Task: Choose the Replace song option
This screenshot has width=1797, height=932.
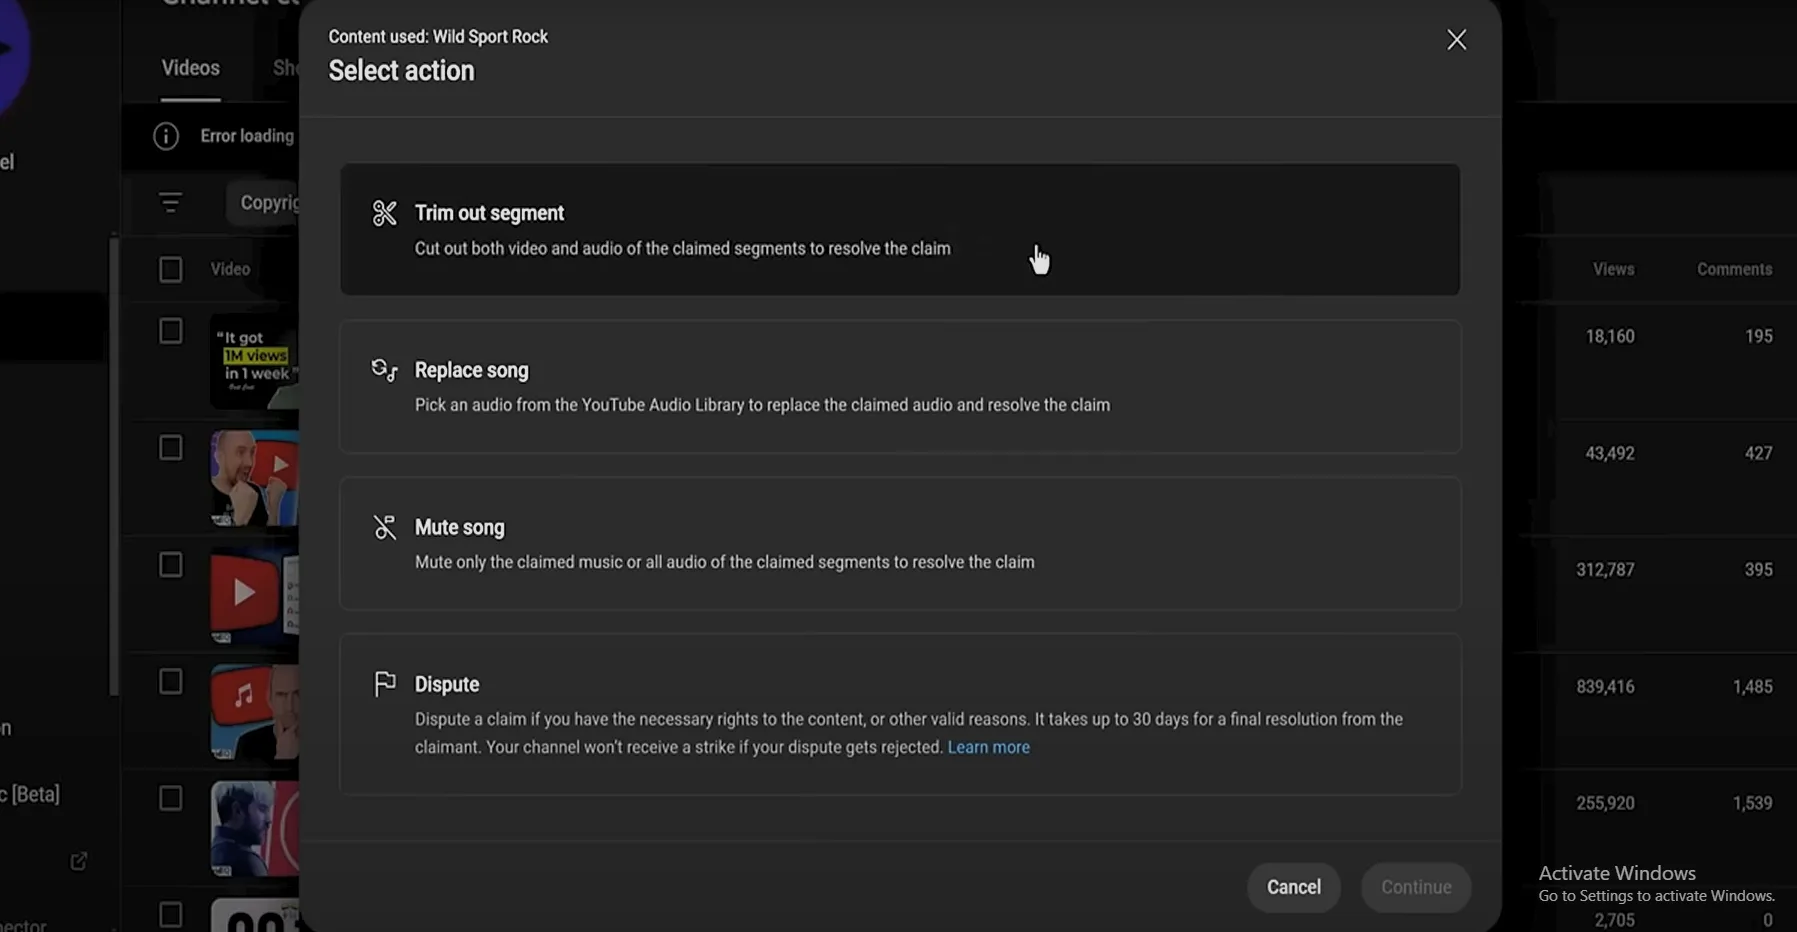Action: (x=900, y=386)
